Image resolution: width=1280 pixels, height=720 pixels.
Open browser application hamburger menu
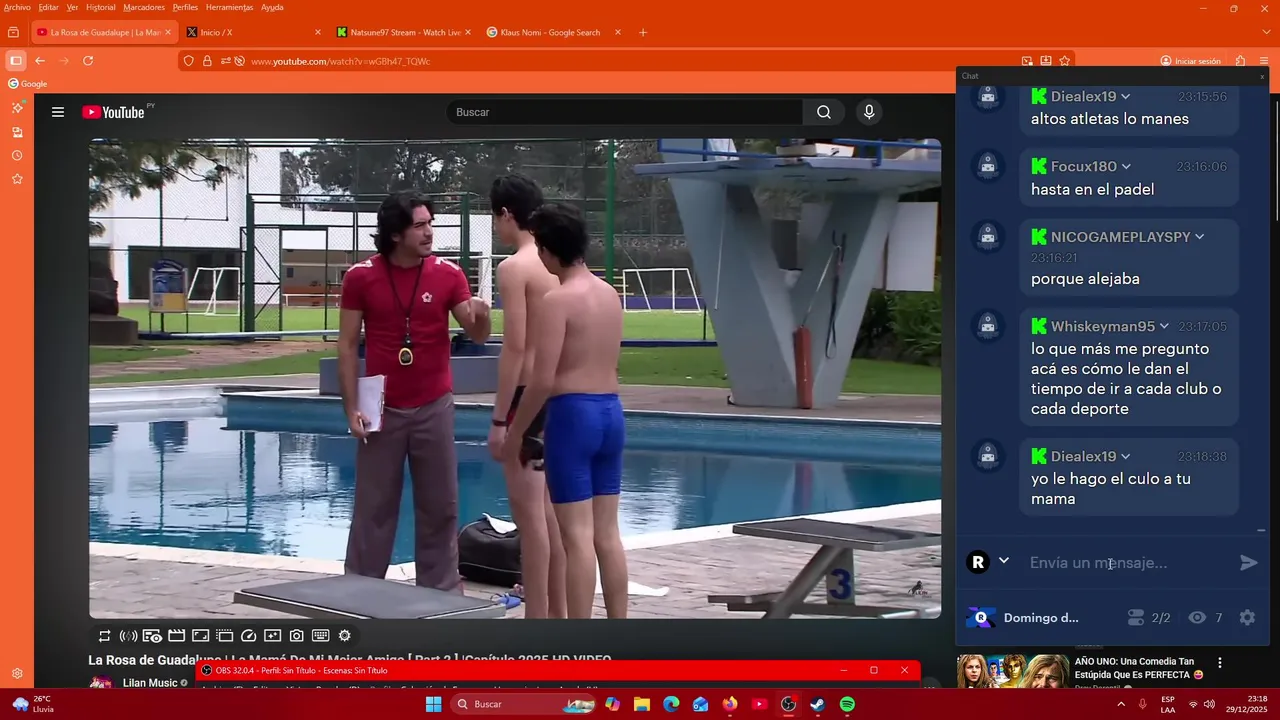1264,61
